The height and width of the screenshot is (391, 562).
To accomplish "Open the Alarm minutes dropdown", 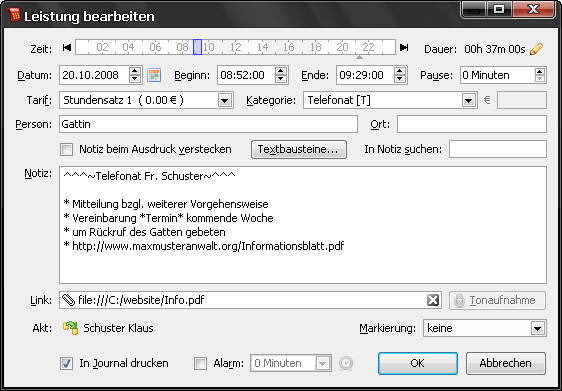I will [323, 363].
